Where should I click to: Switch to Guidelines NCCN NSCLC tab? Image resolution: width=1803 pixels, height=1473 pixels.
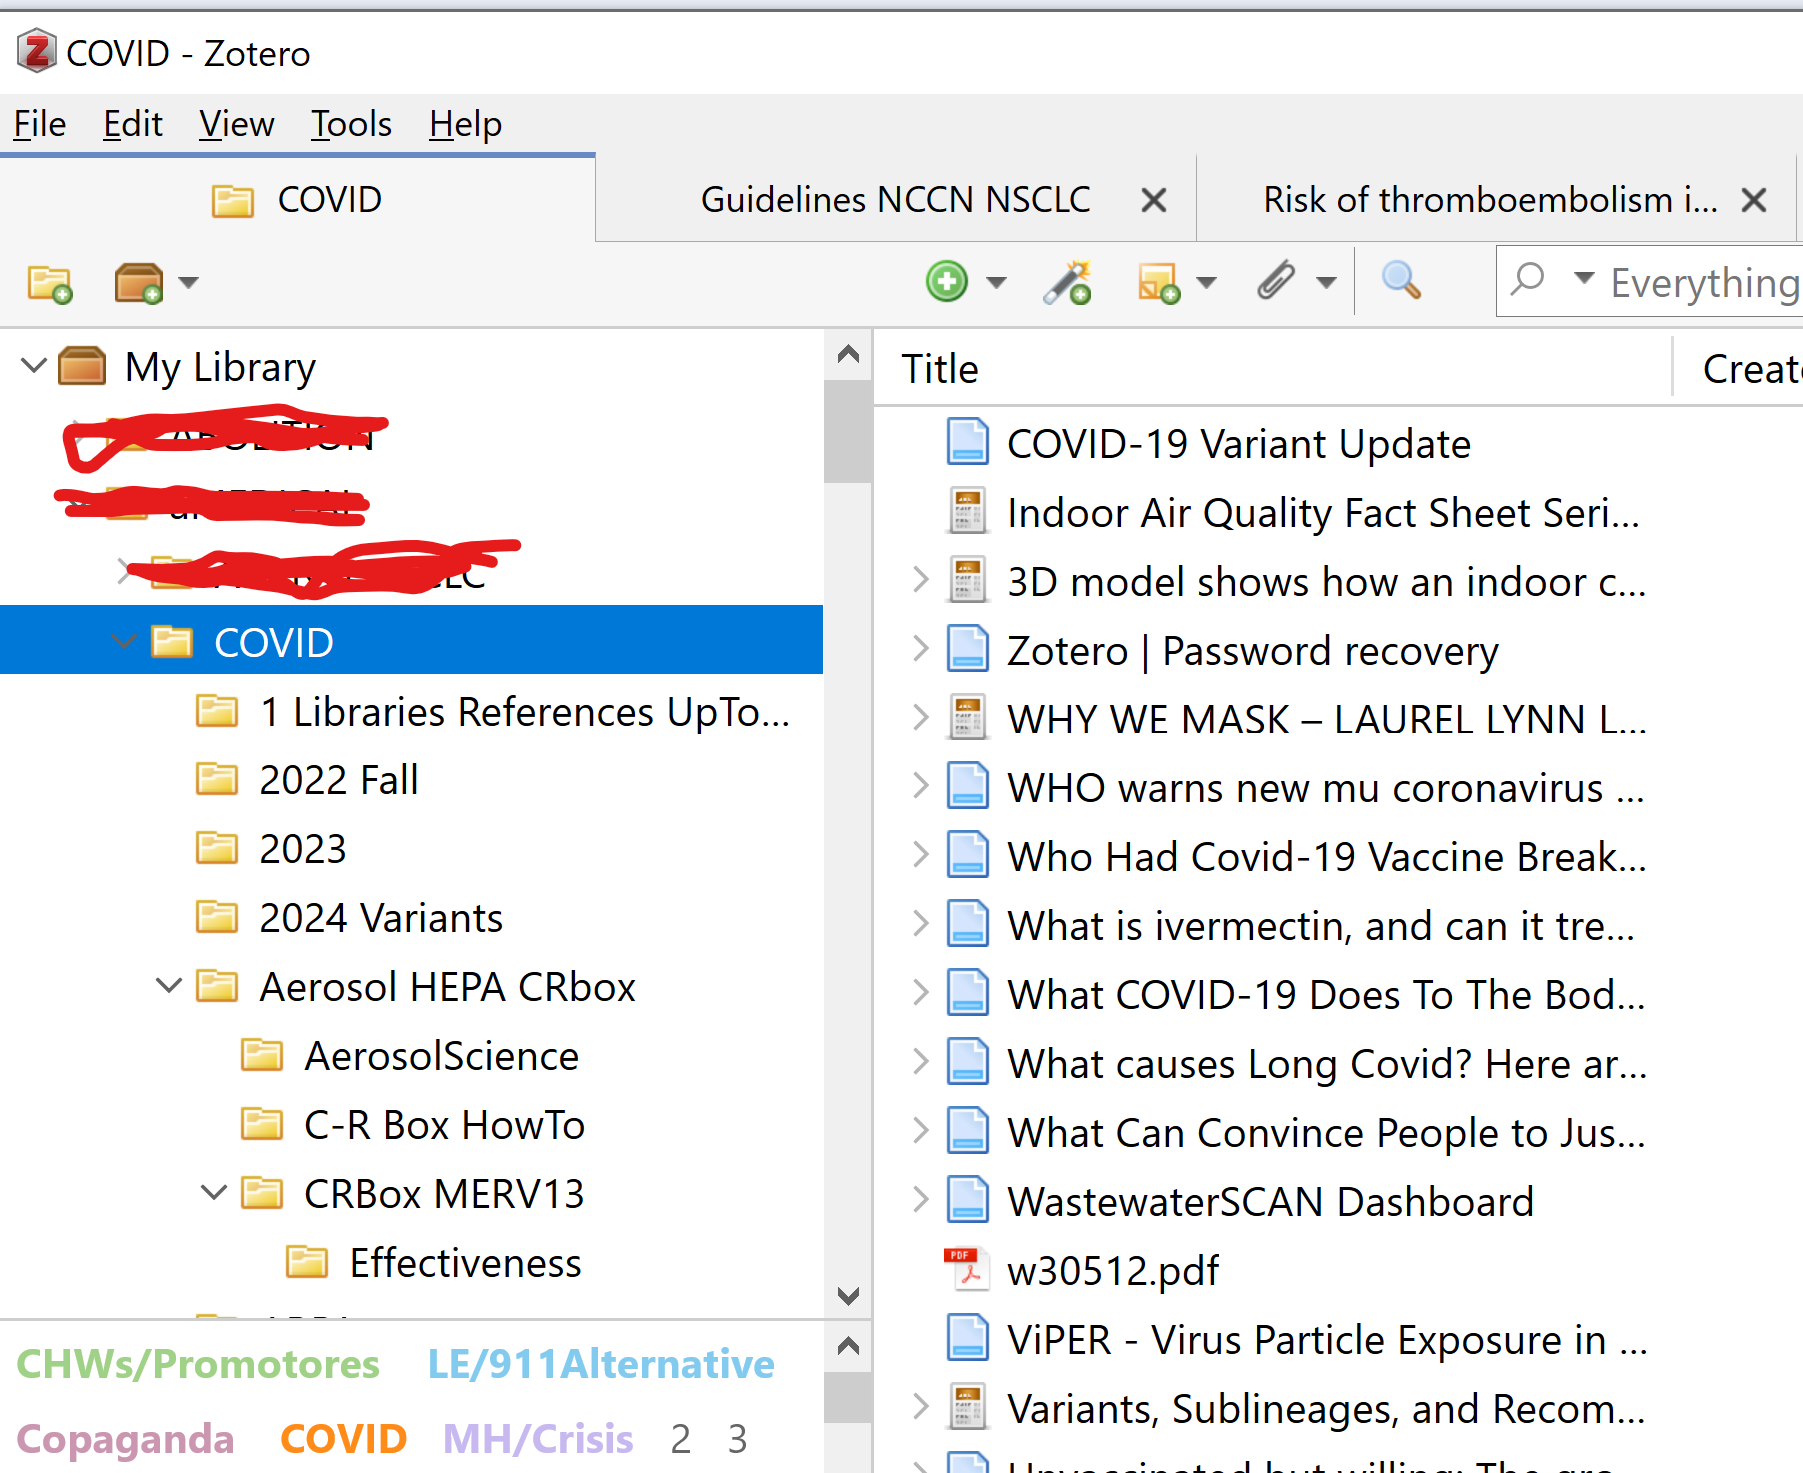click(895, 200)
